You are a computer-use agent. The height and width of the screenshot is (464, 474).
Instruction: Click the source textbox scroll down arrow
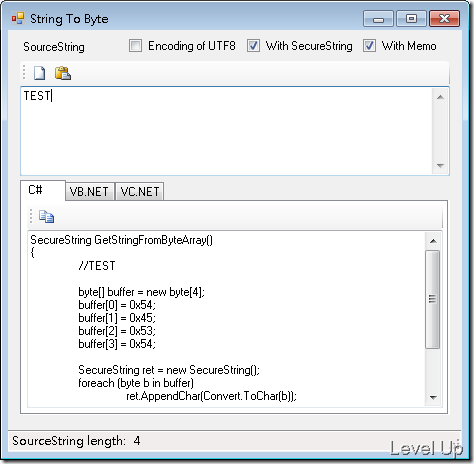440,165
